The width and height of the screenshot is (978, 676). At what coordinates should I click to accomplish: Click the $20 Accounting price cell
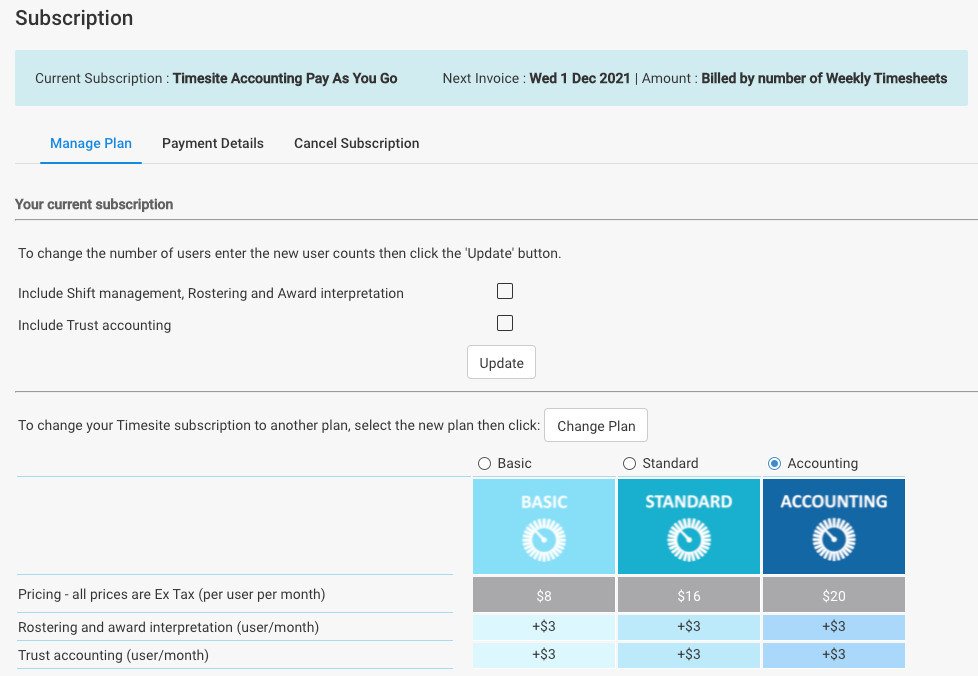[x=834, y=595]
